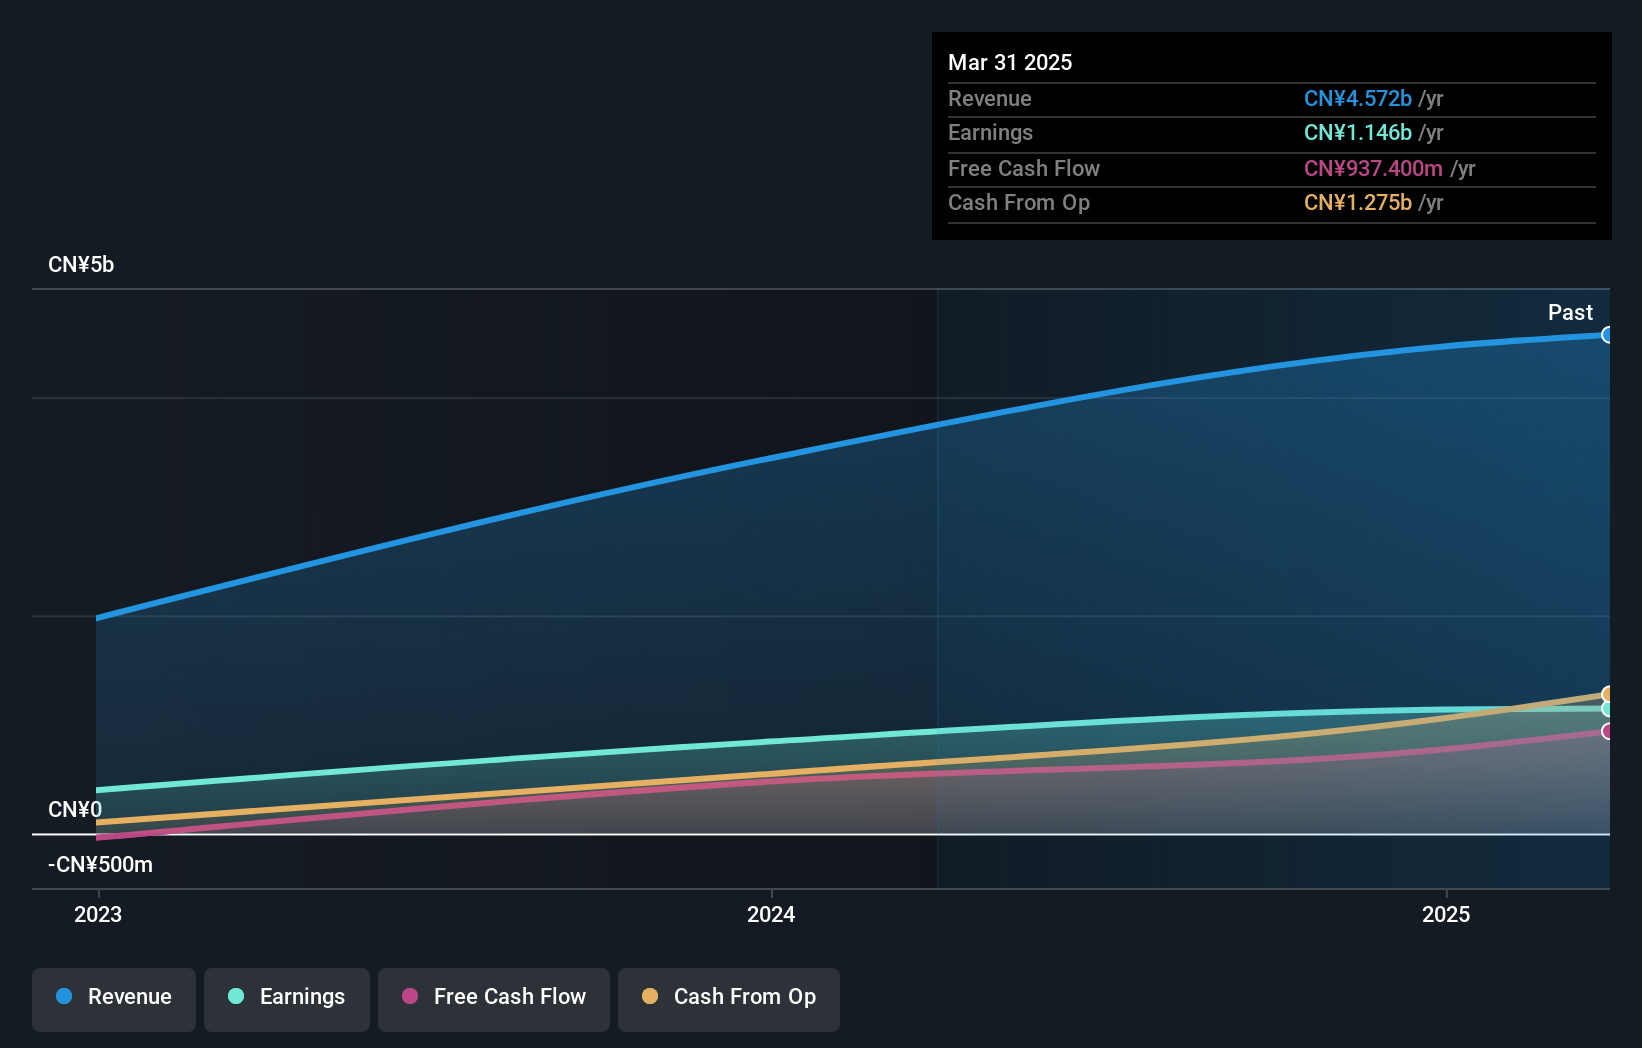Viewport: 1642px width, 1048px height.
Task: Select the 2024 x-axis label
Action: pyautogui.click(x=771, y=914)
